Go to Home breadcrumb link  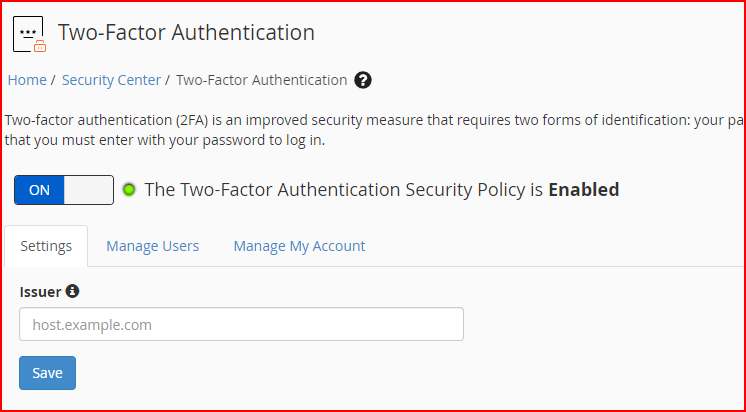point(27,80)
